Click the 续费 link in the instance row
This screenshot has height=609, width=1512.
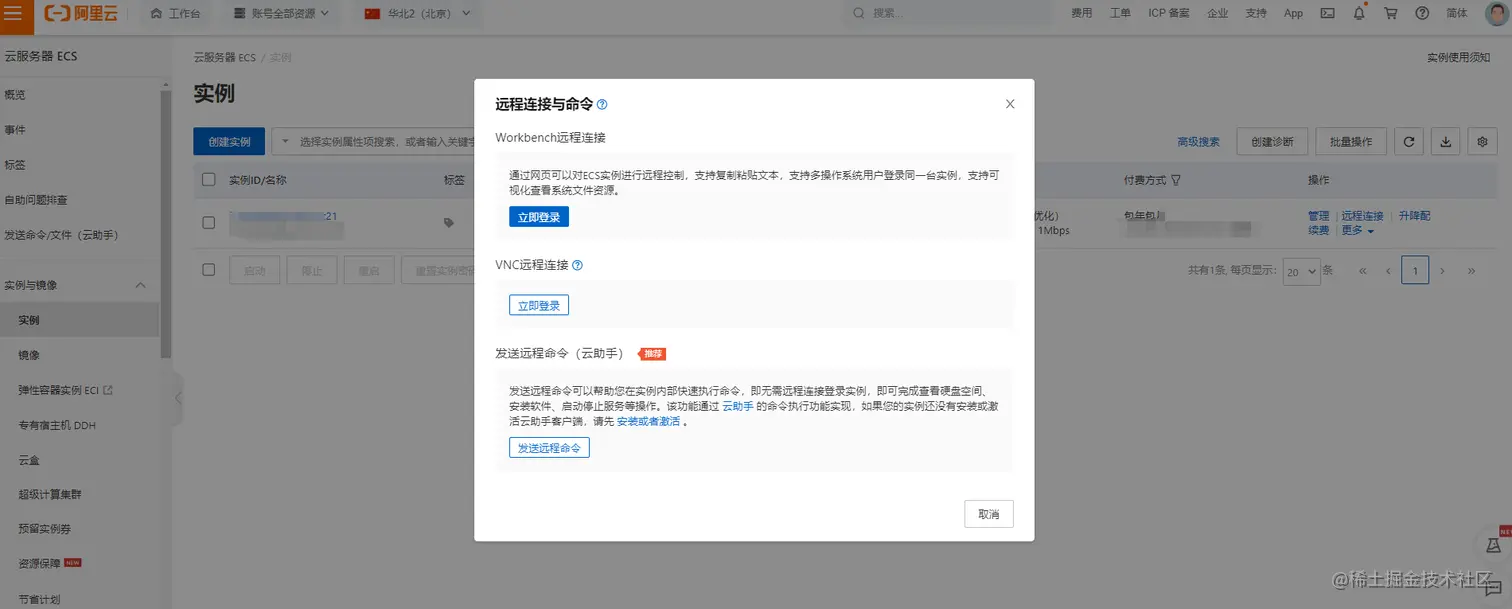[1319, 231]
